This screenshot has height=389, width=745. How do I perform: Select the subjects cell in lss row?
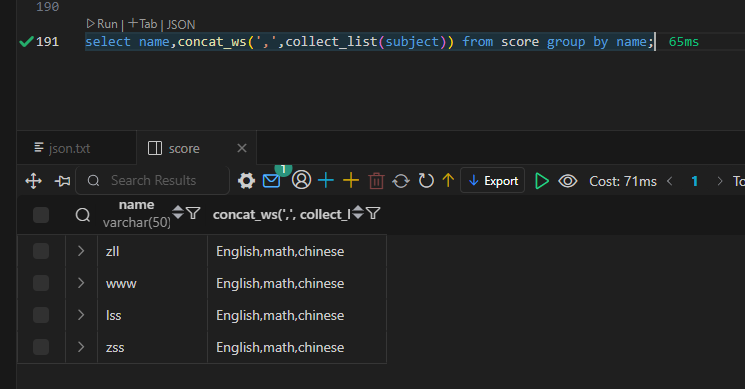(296, 315)
